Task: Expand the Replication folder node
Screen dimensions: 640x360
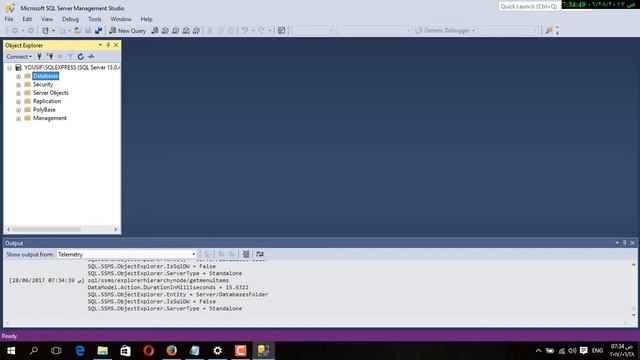Action: coord(18,102)
